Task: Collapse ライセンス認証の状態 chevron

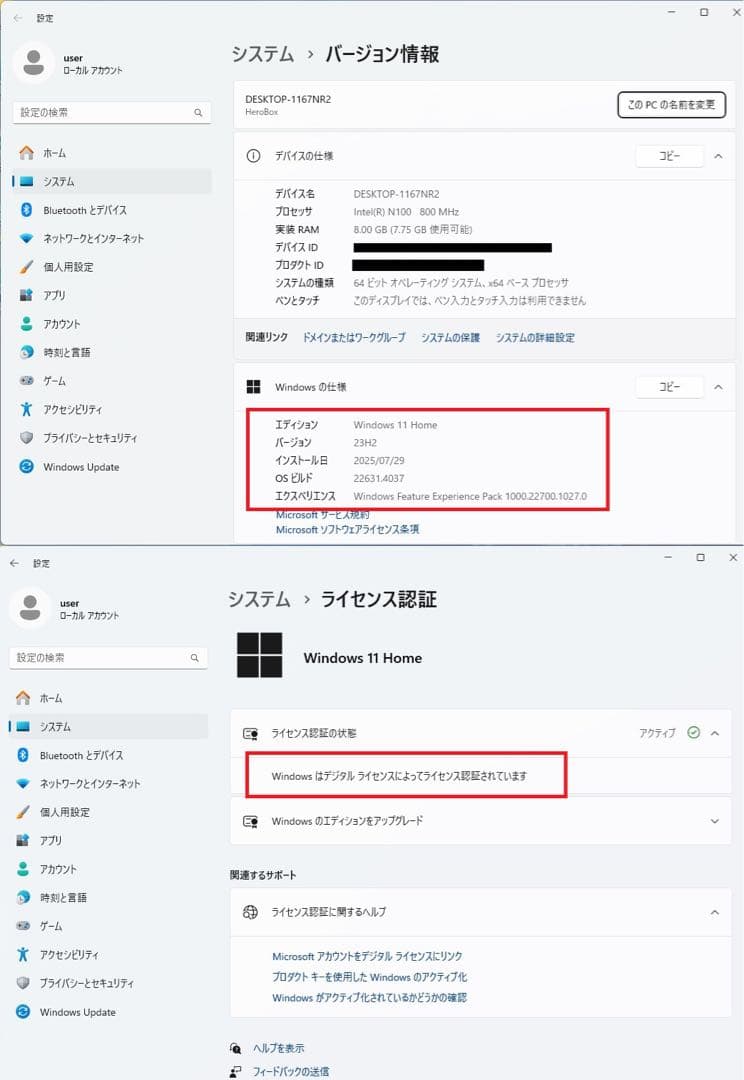Action: [715, 733]
